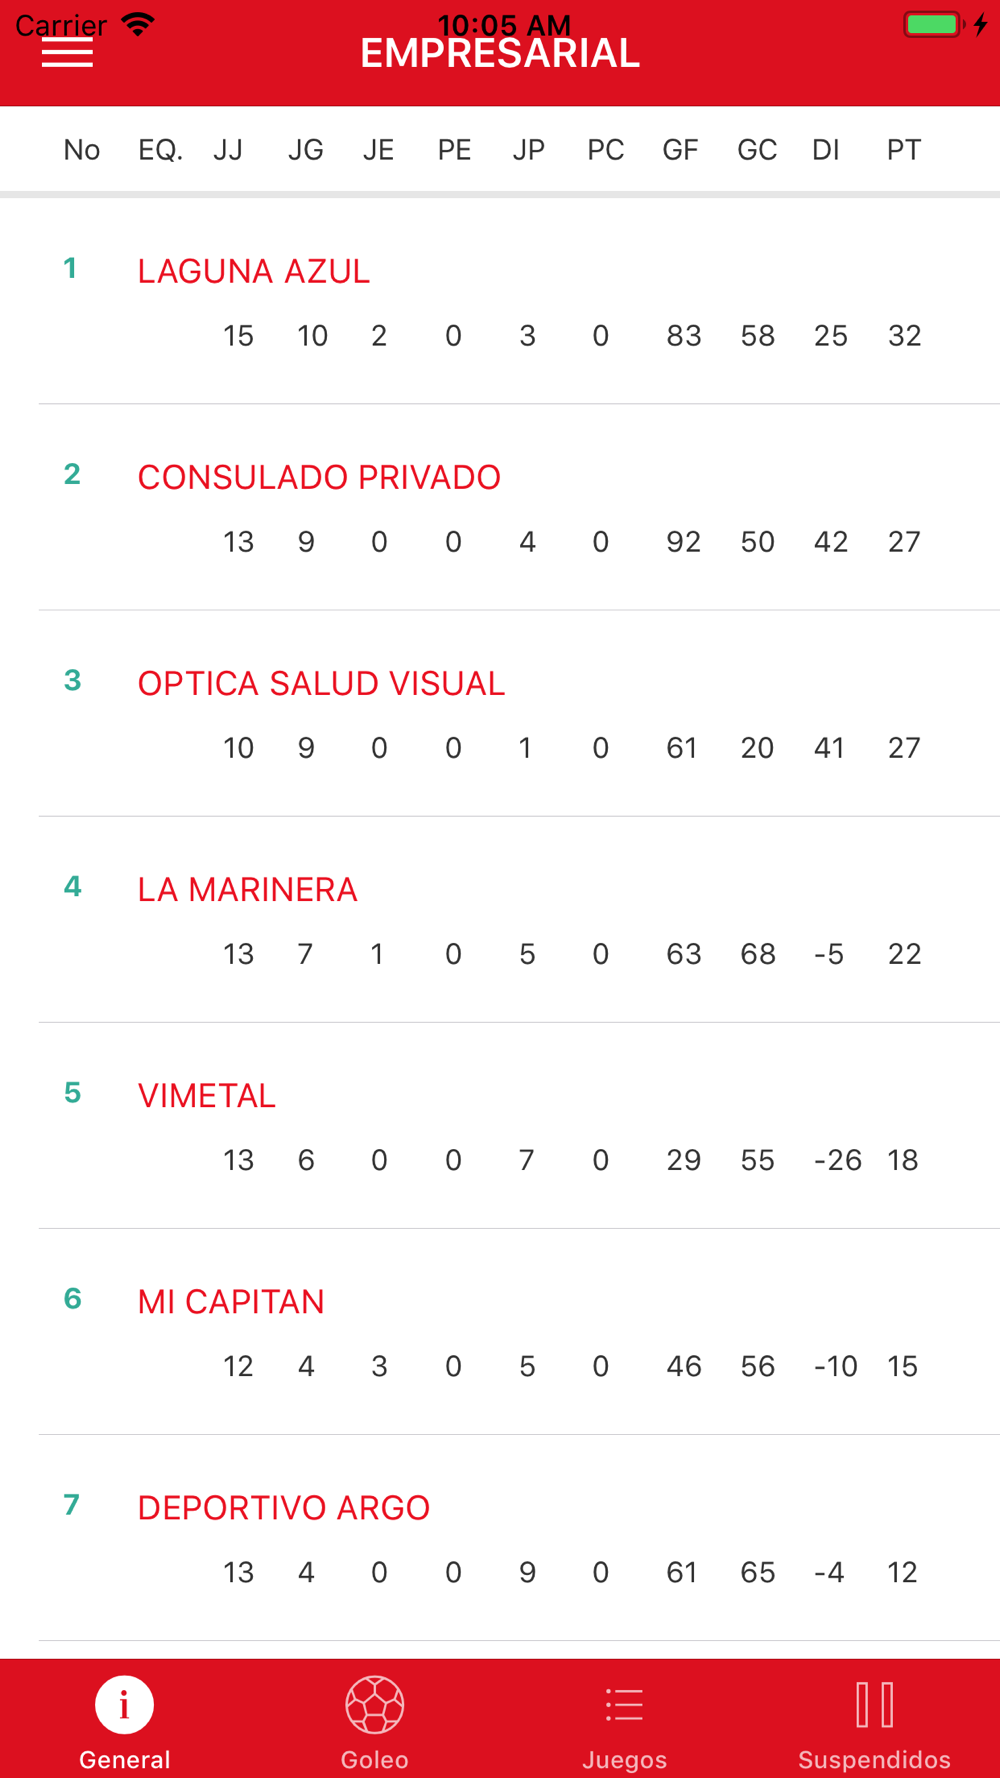Switch to the Goleo tab label
This screenshot has height=1778, width=1000.
pos(374,1759)
